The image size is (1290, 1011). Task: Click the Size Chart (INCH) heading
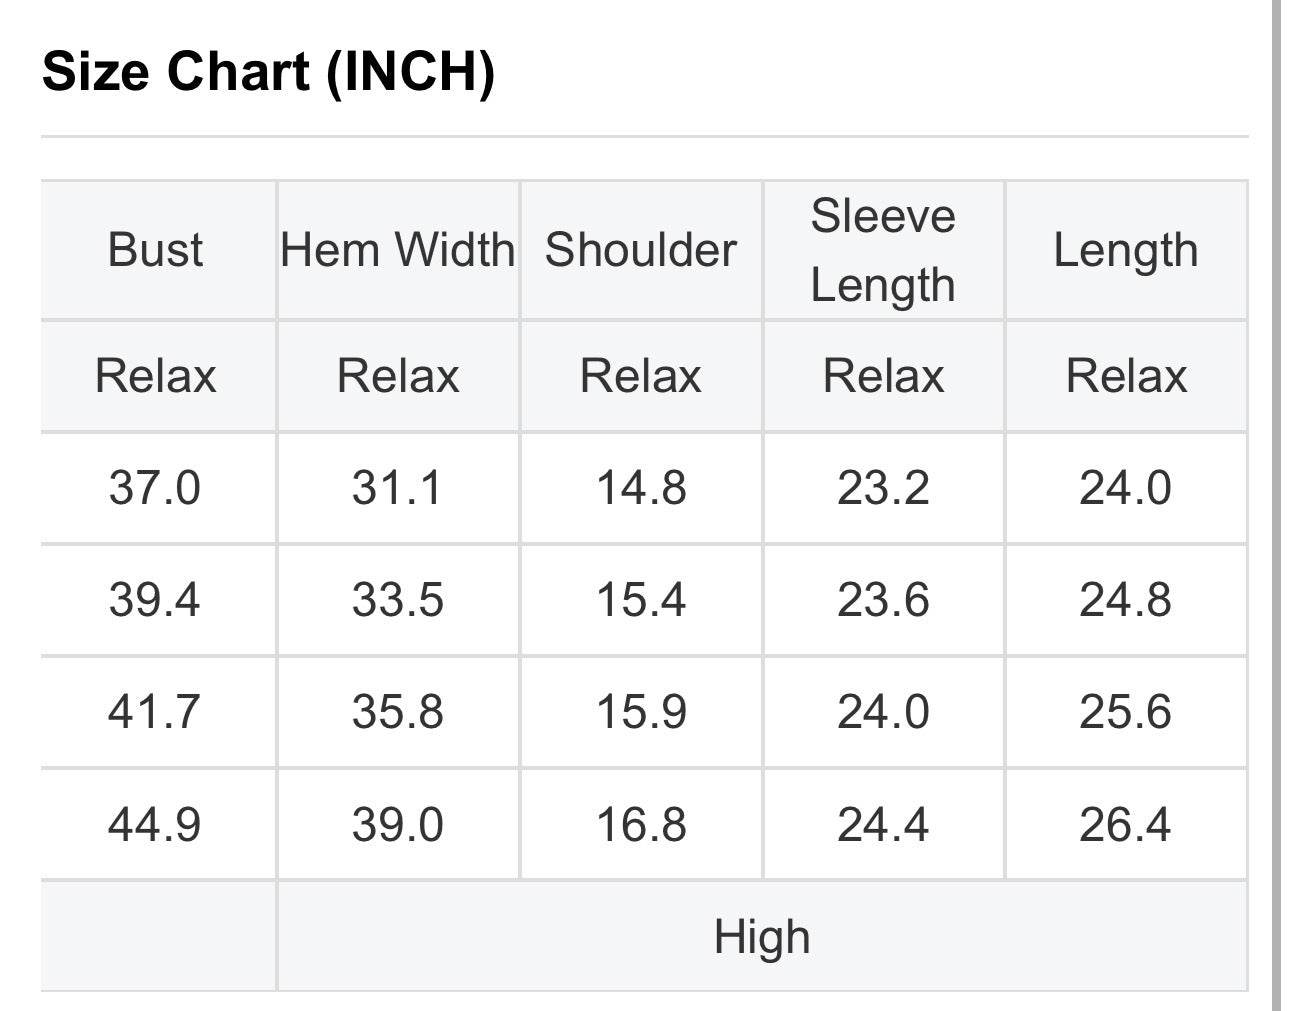(268, 72)
